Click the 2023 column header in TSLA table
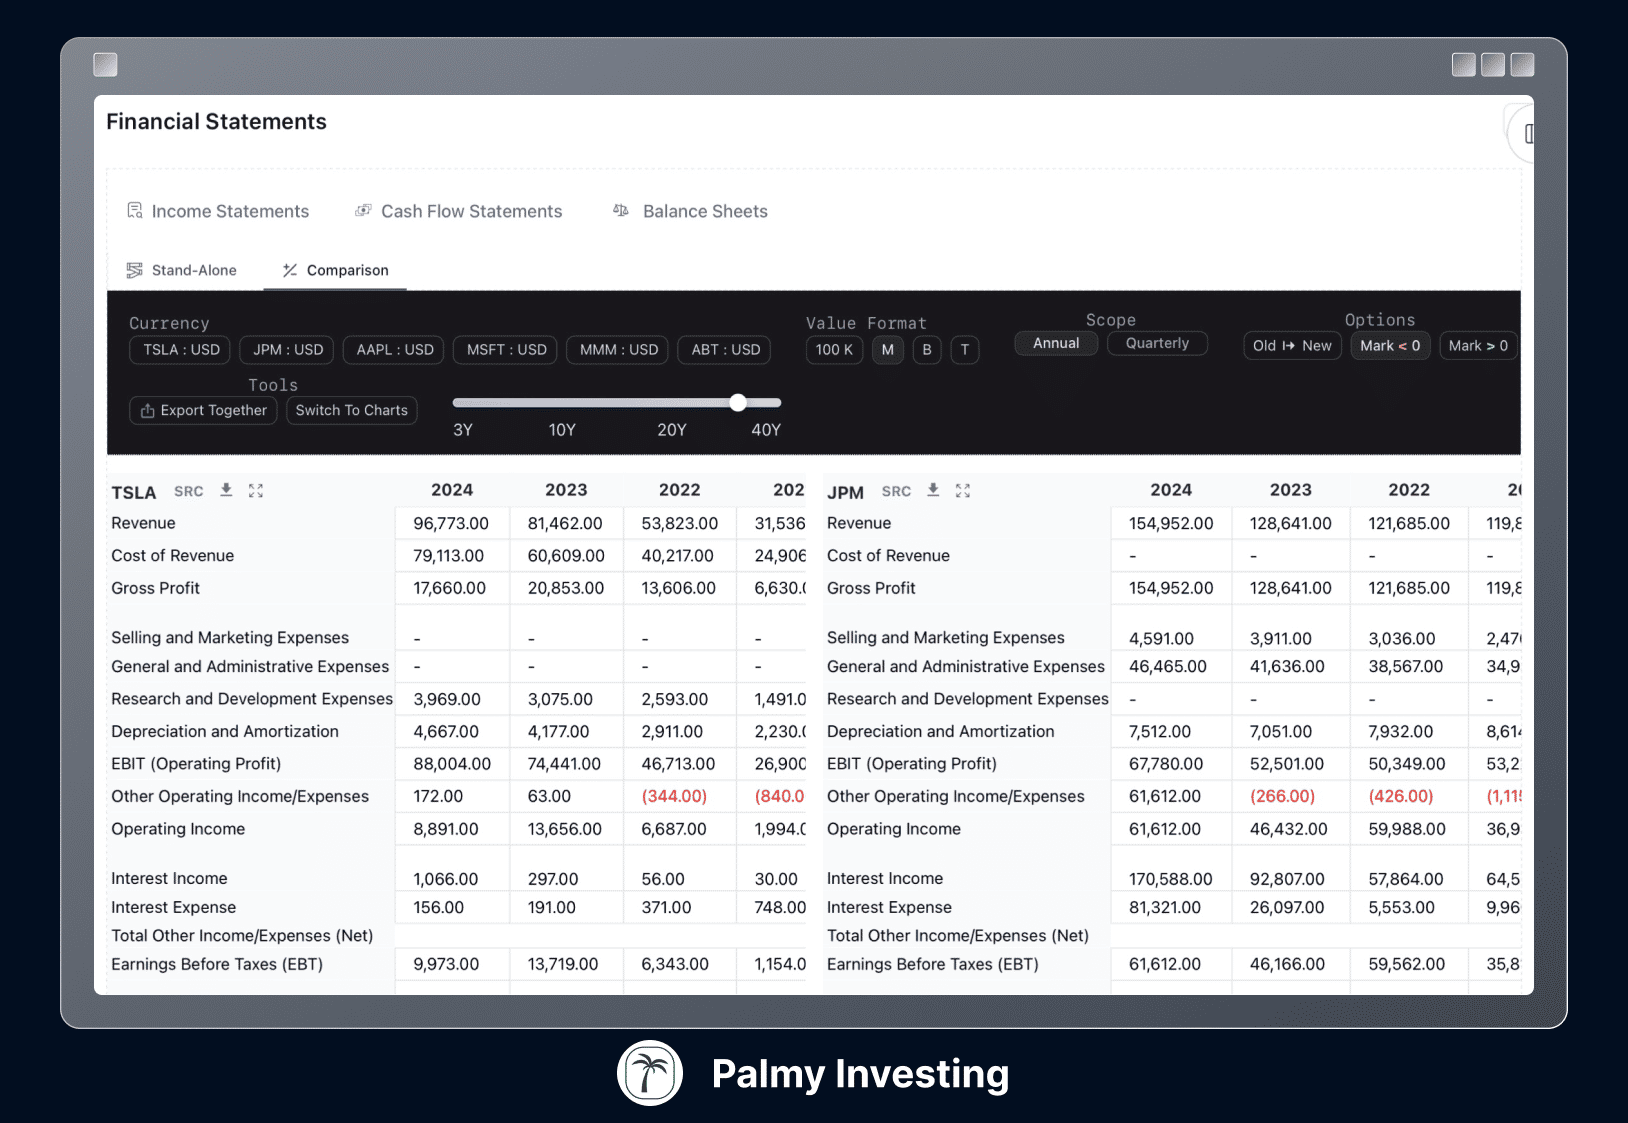This screenshot has height=1123, width=1628. coord(566,490)
